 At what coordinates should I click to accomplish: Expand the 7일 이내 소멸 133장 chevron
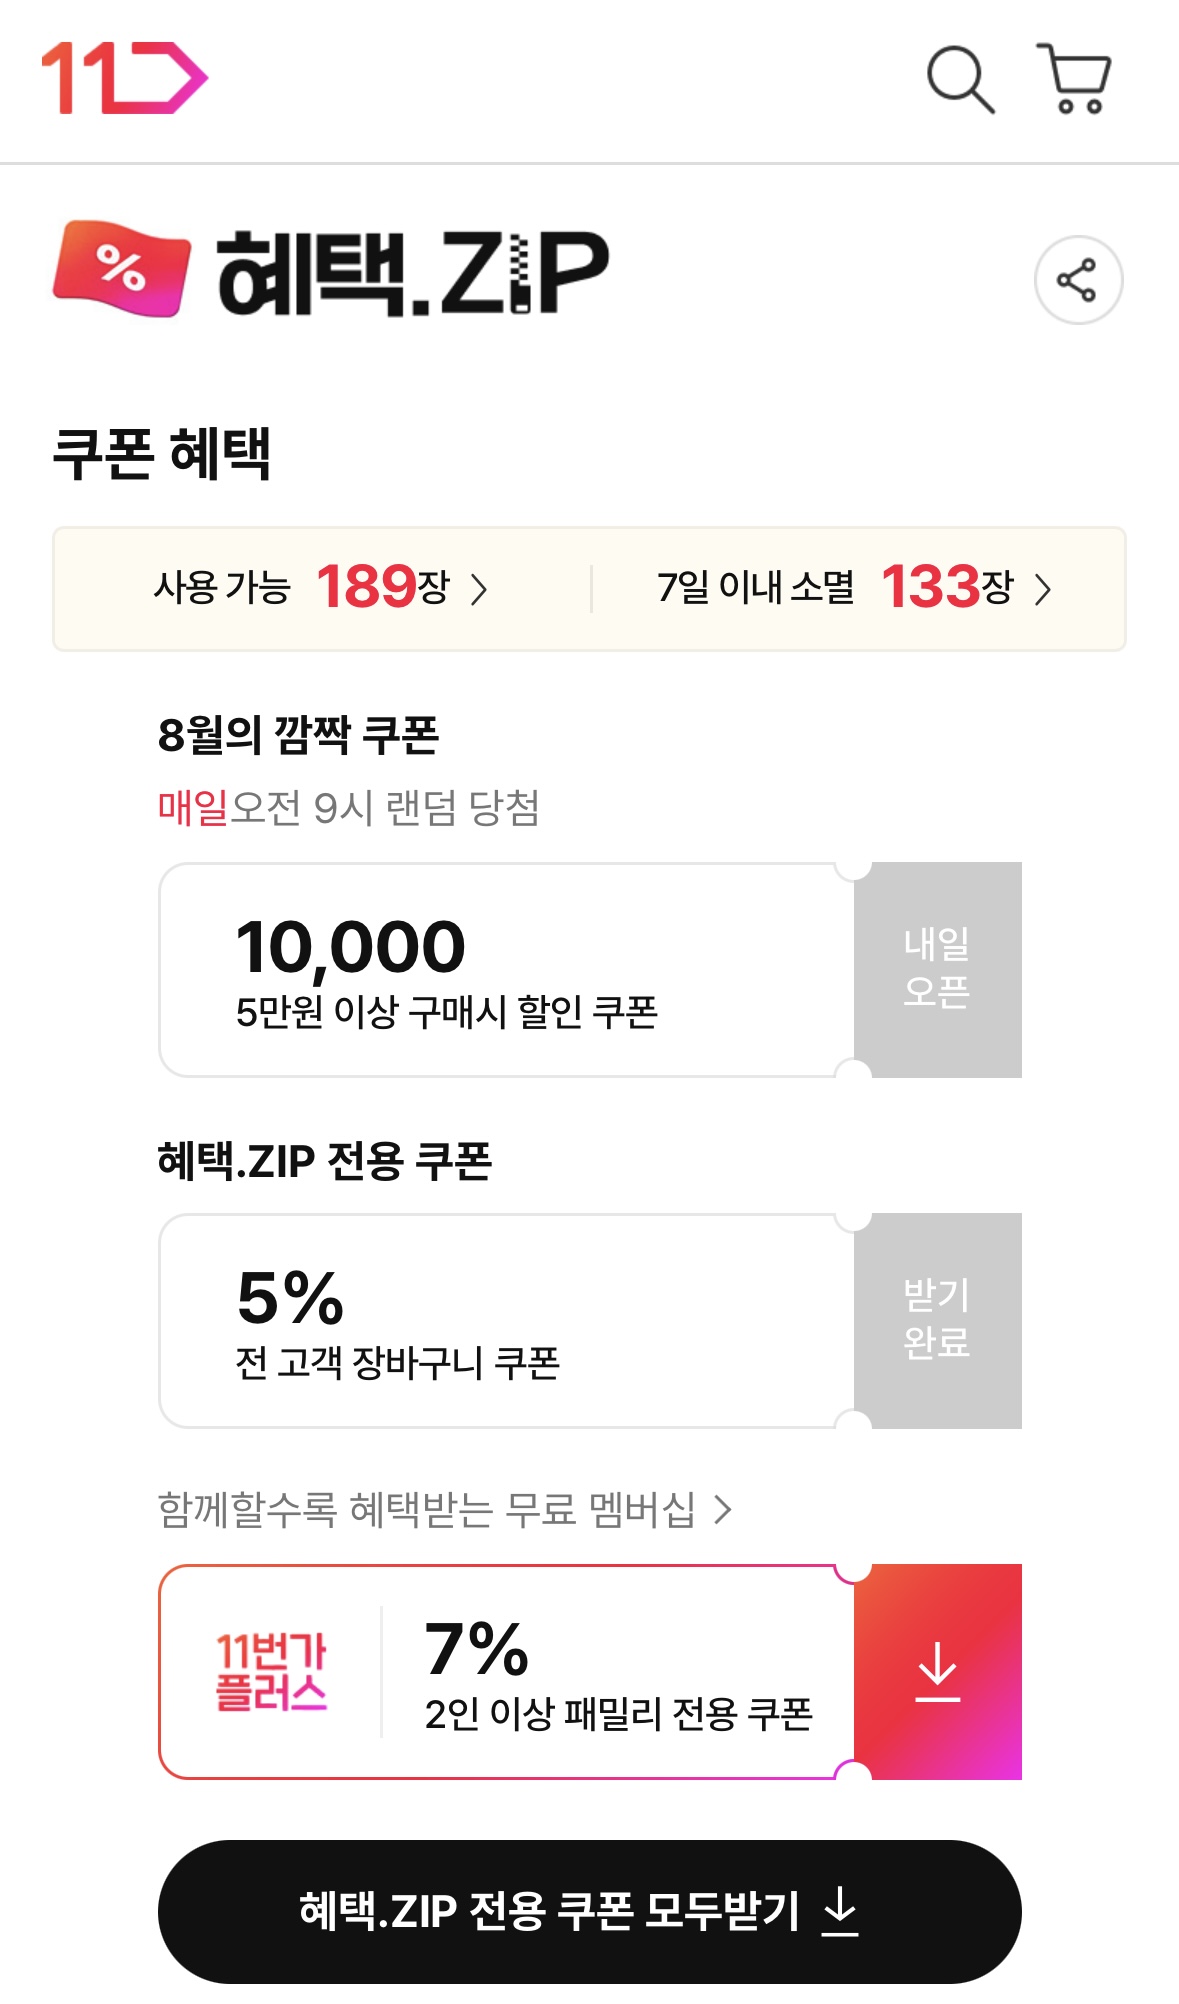[1043, 589]
